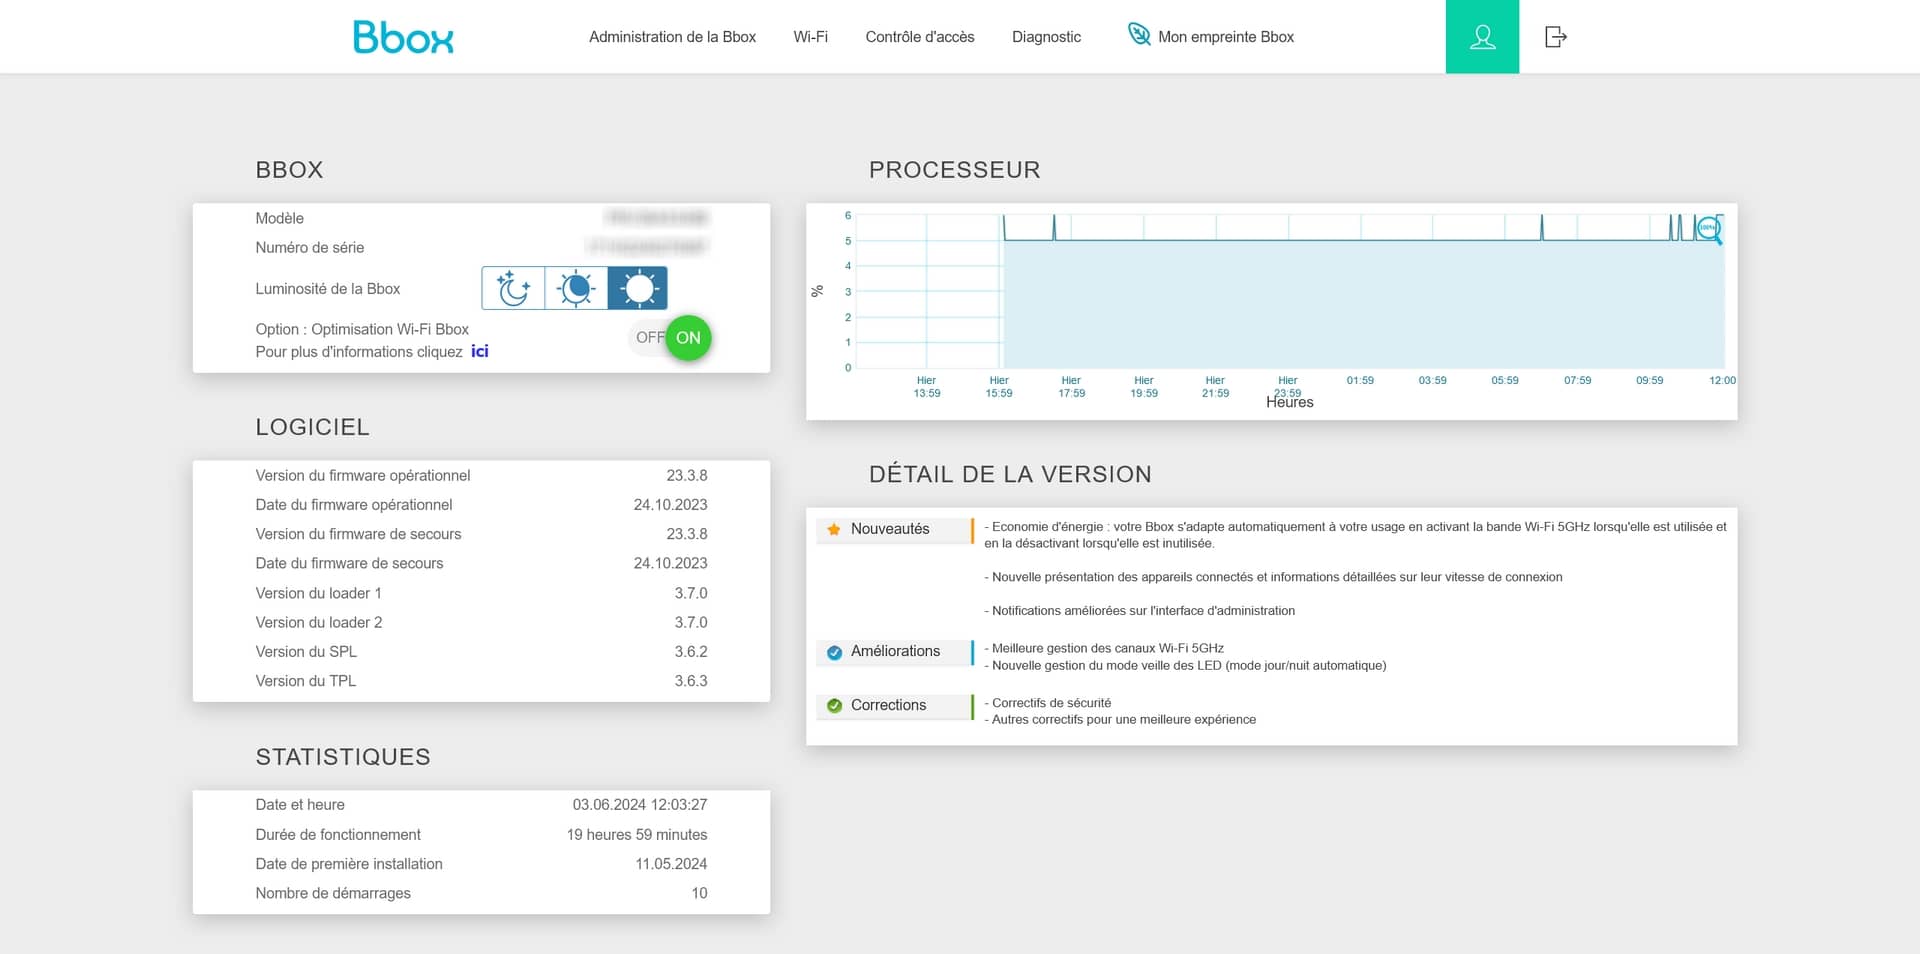This screenshot has width=1920, height=954.
Task: Click the logout icon
Action: [1555, 37]
